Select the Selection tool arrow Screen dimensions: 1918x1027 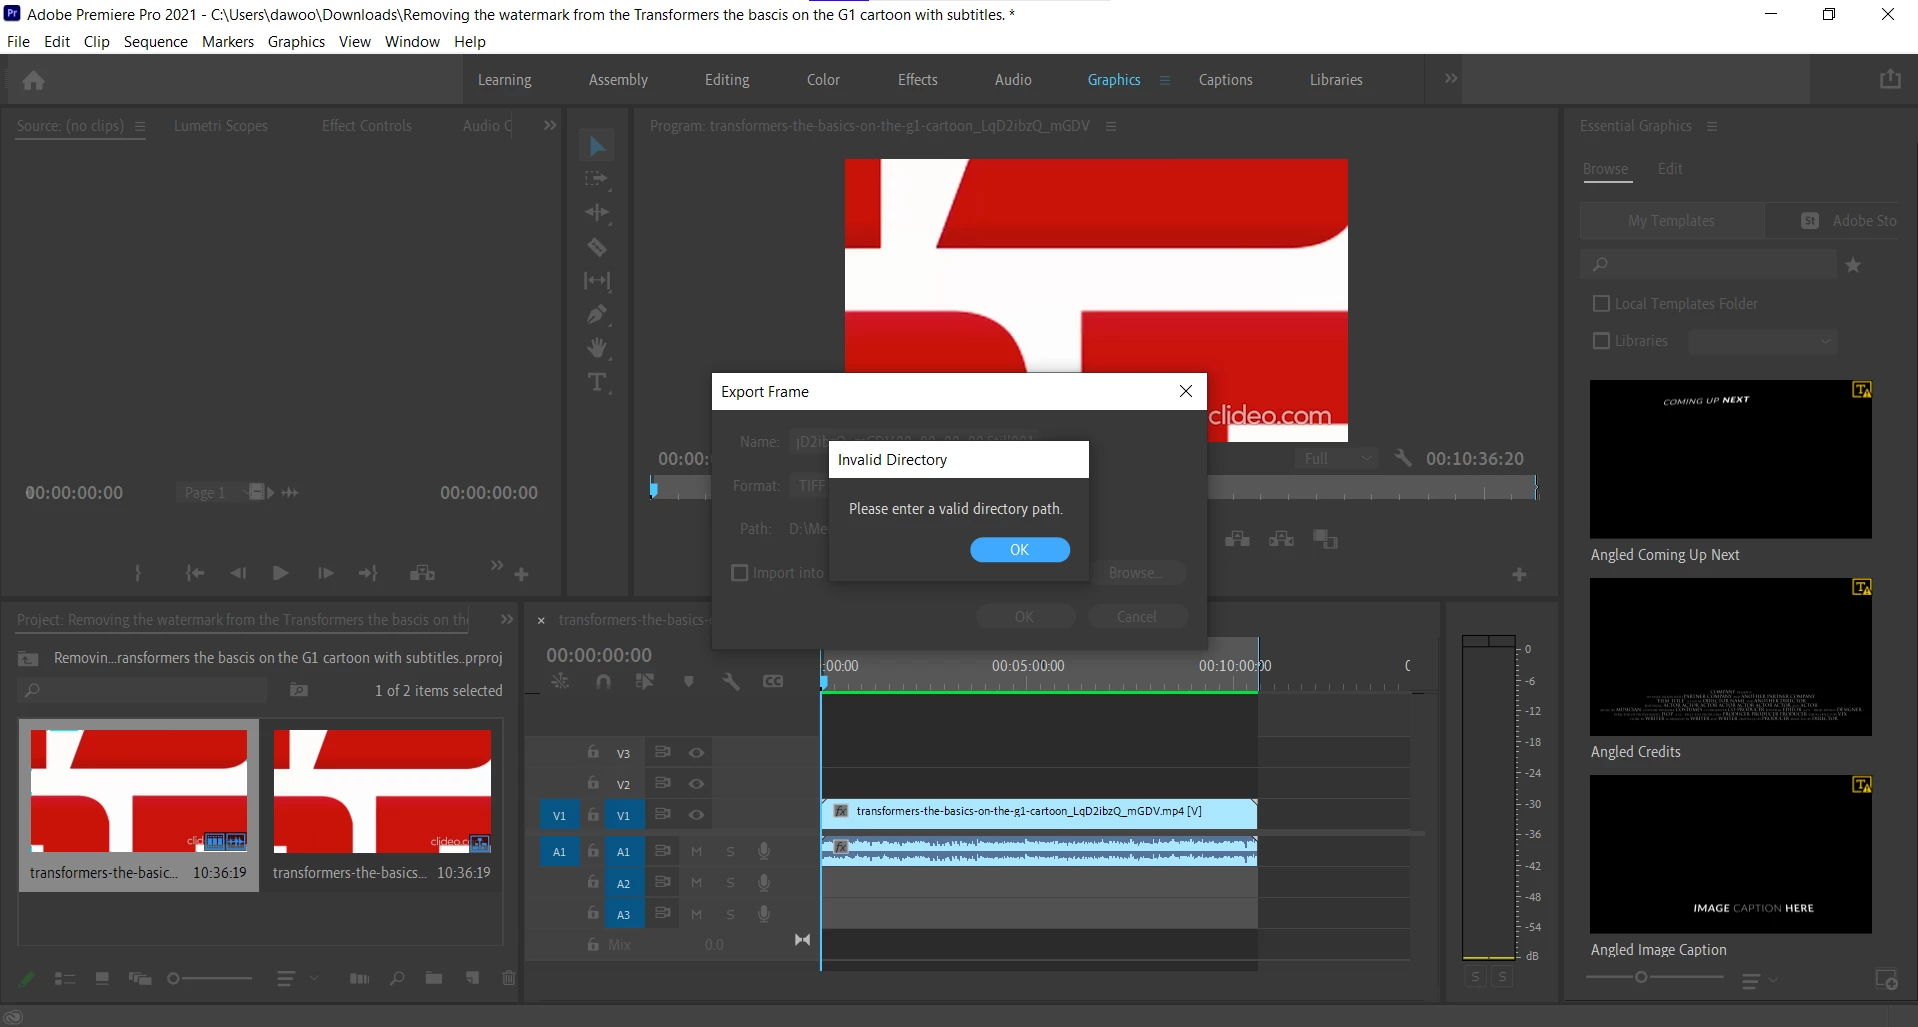click(597, 146)
